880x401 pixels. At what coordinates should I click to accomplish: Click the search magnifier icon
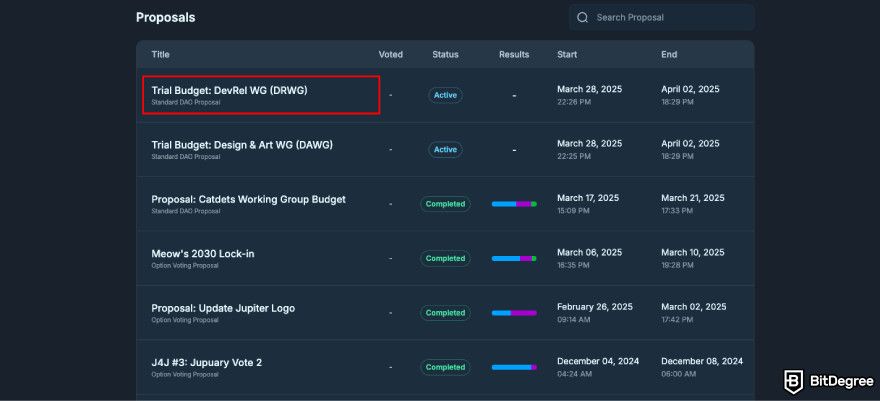pos(583,17)
